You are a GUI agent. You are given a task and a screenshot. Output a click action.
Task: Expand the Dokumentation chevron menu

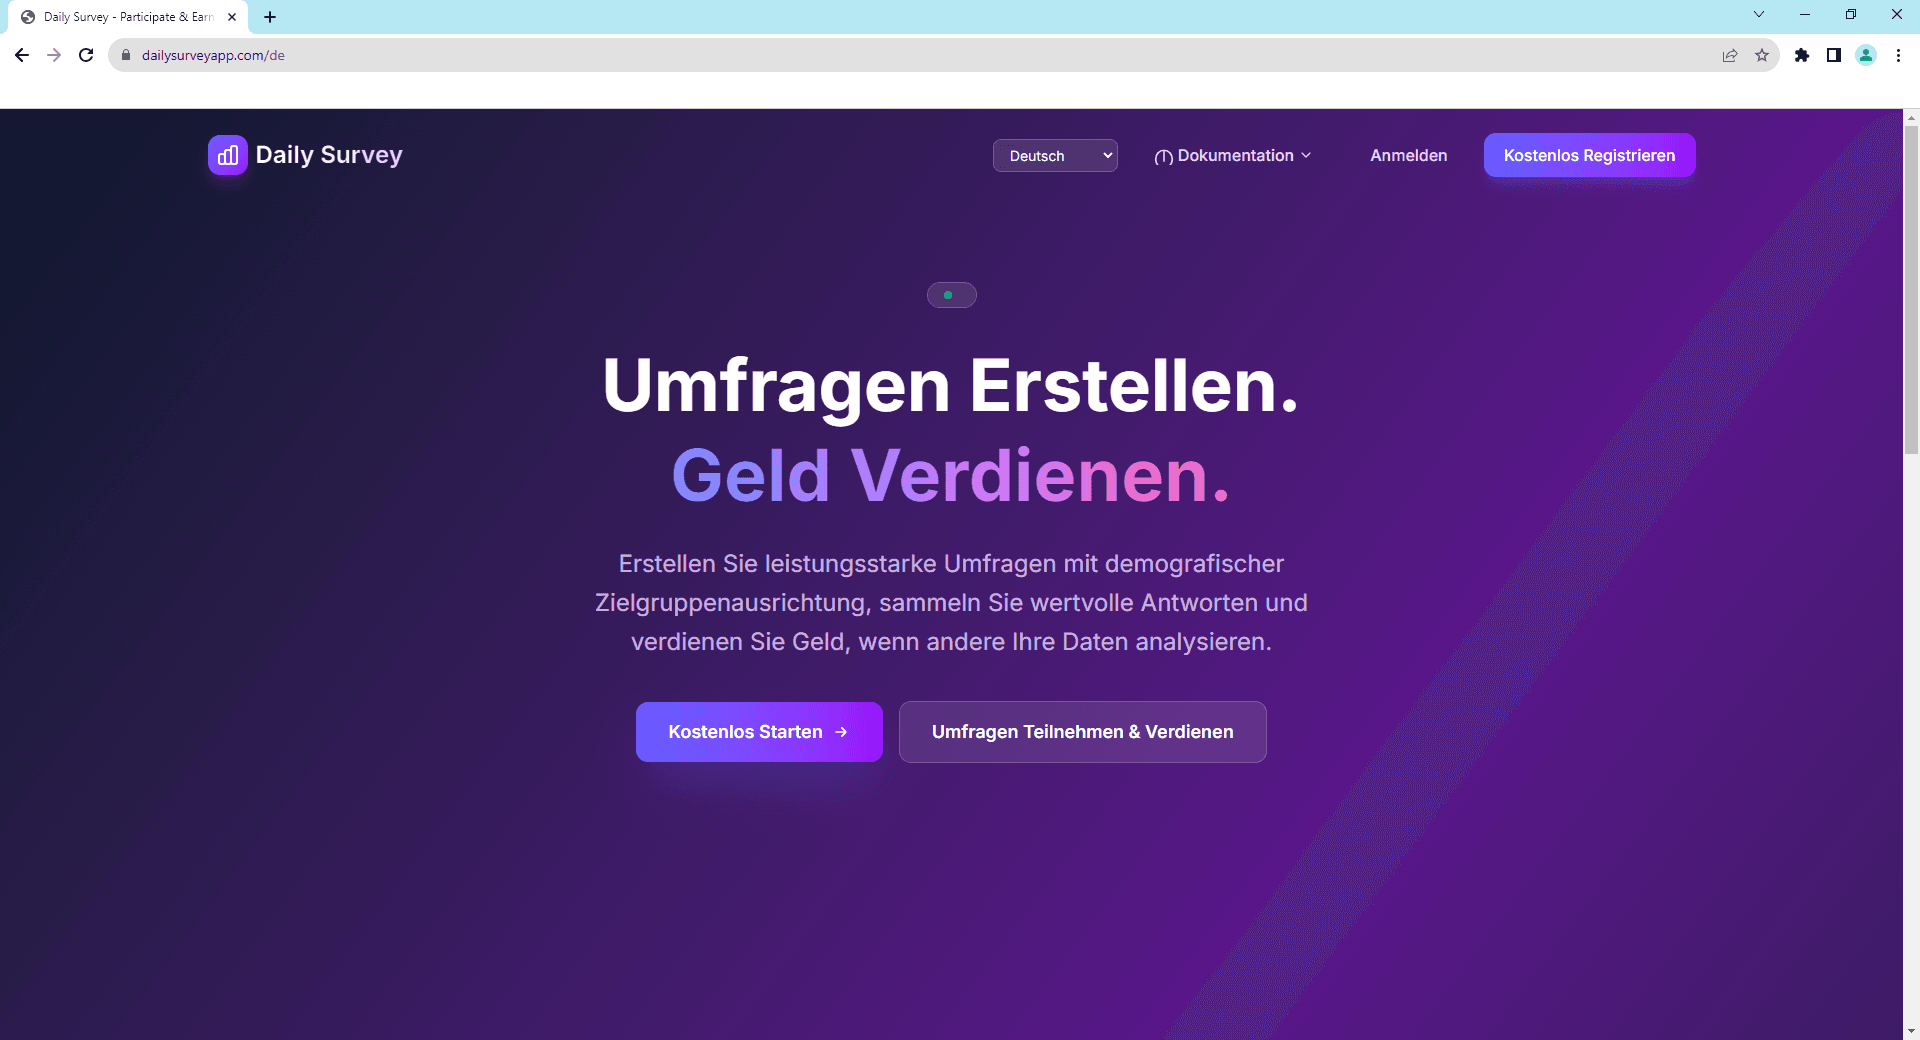tap(1306, 156)
